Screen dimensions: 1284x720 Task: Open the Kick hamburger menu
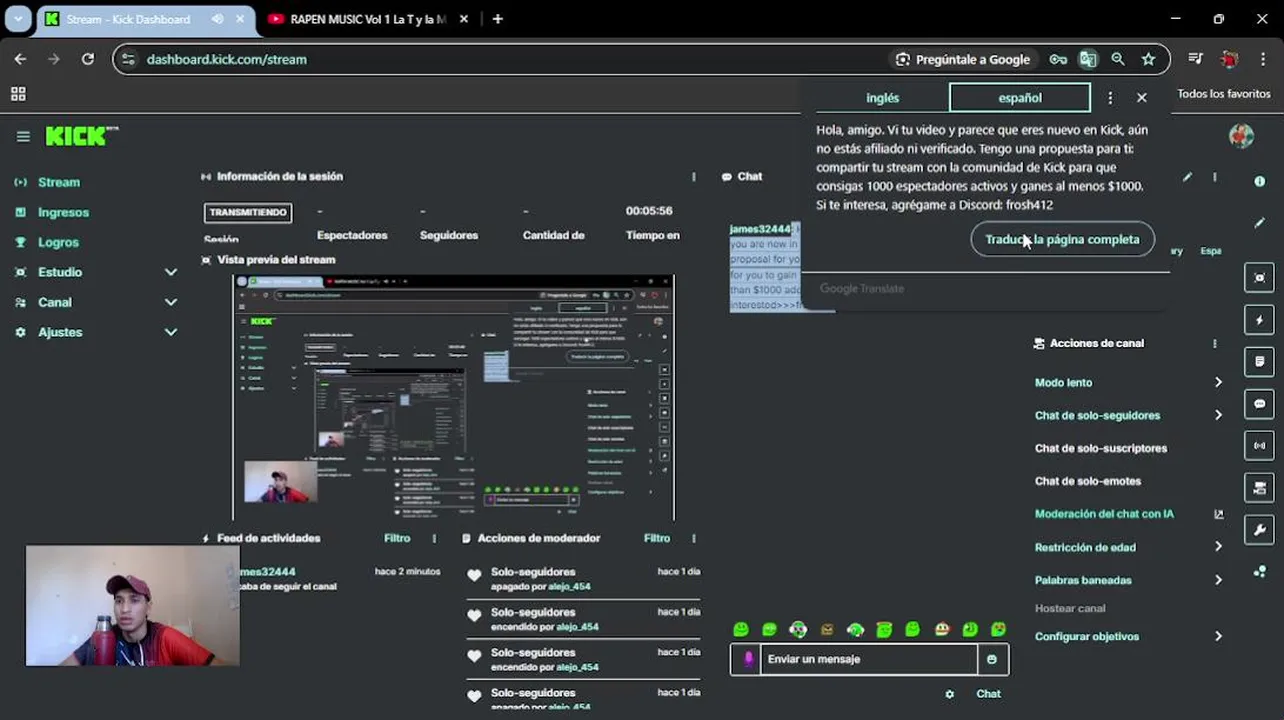[x=23, y=137]
